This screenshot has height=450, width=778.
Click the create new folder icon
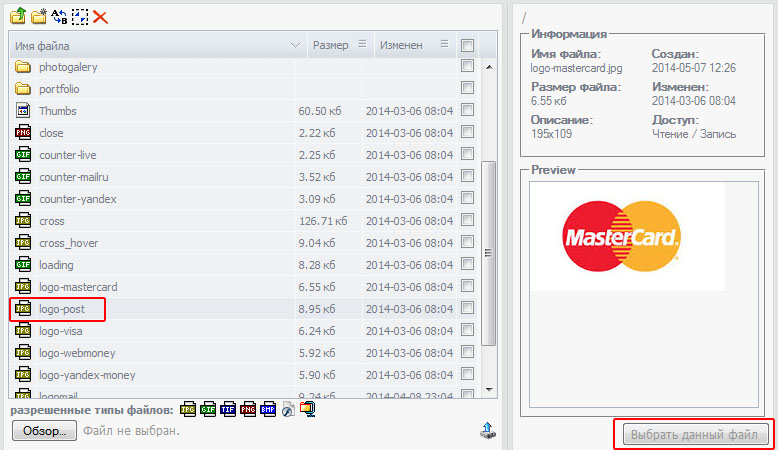(39, 17)
